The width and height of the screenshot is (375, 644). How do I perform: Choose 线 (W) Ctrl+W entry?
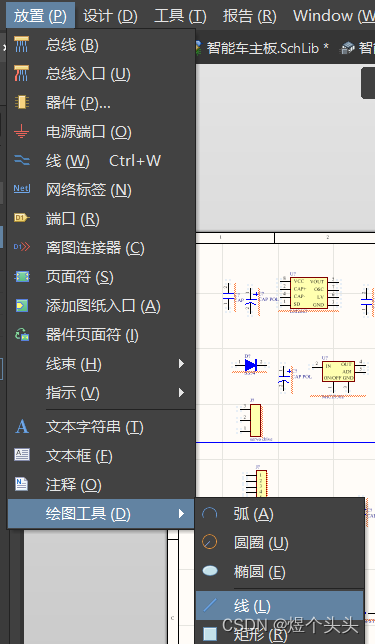[x=101, y=161]
